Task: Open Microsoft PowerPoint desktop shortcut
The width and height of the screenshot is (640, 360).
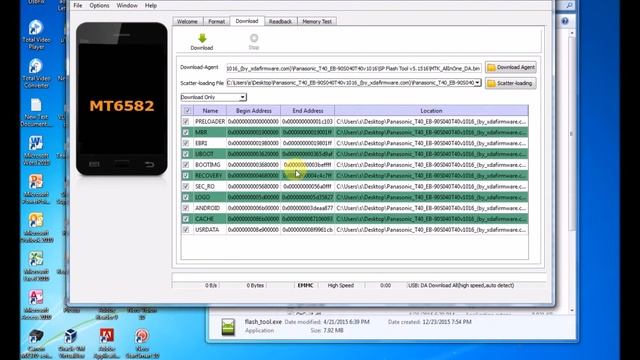Action: 36,189
